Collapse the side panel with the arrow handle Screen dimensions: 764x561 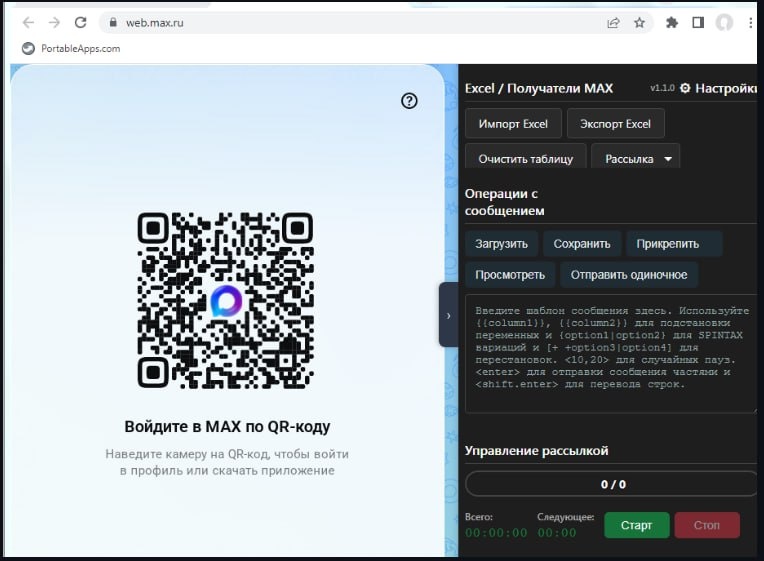tap(448, 315)
